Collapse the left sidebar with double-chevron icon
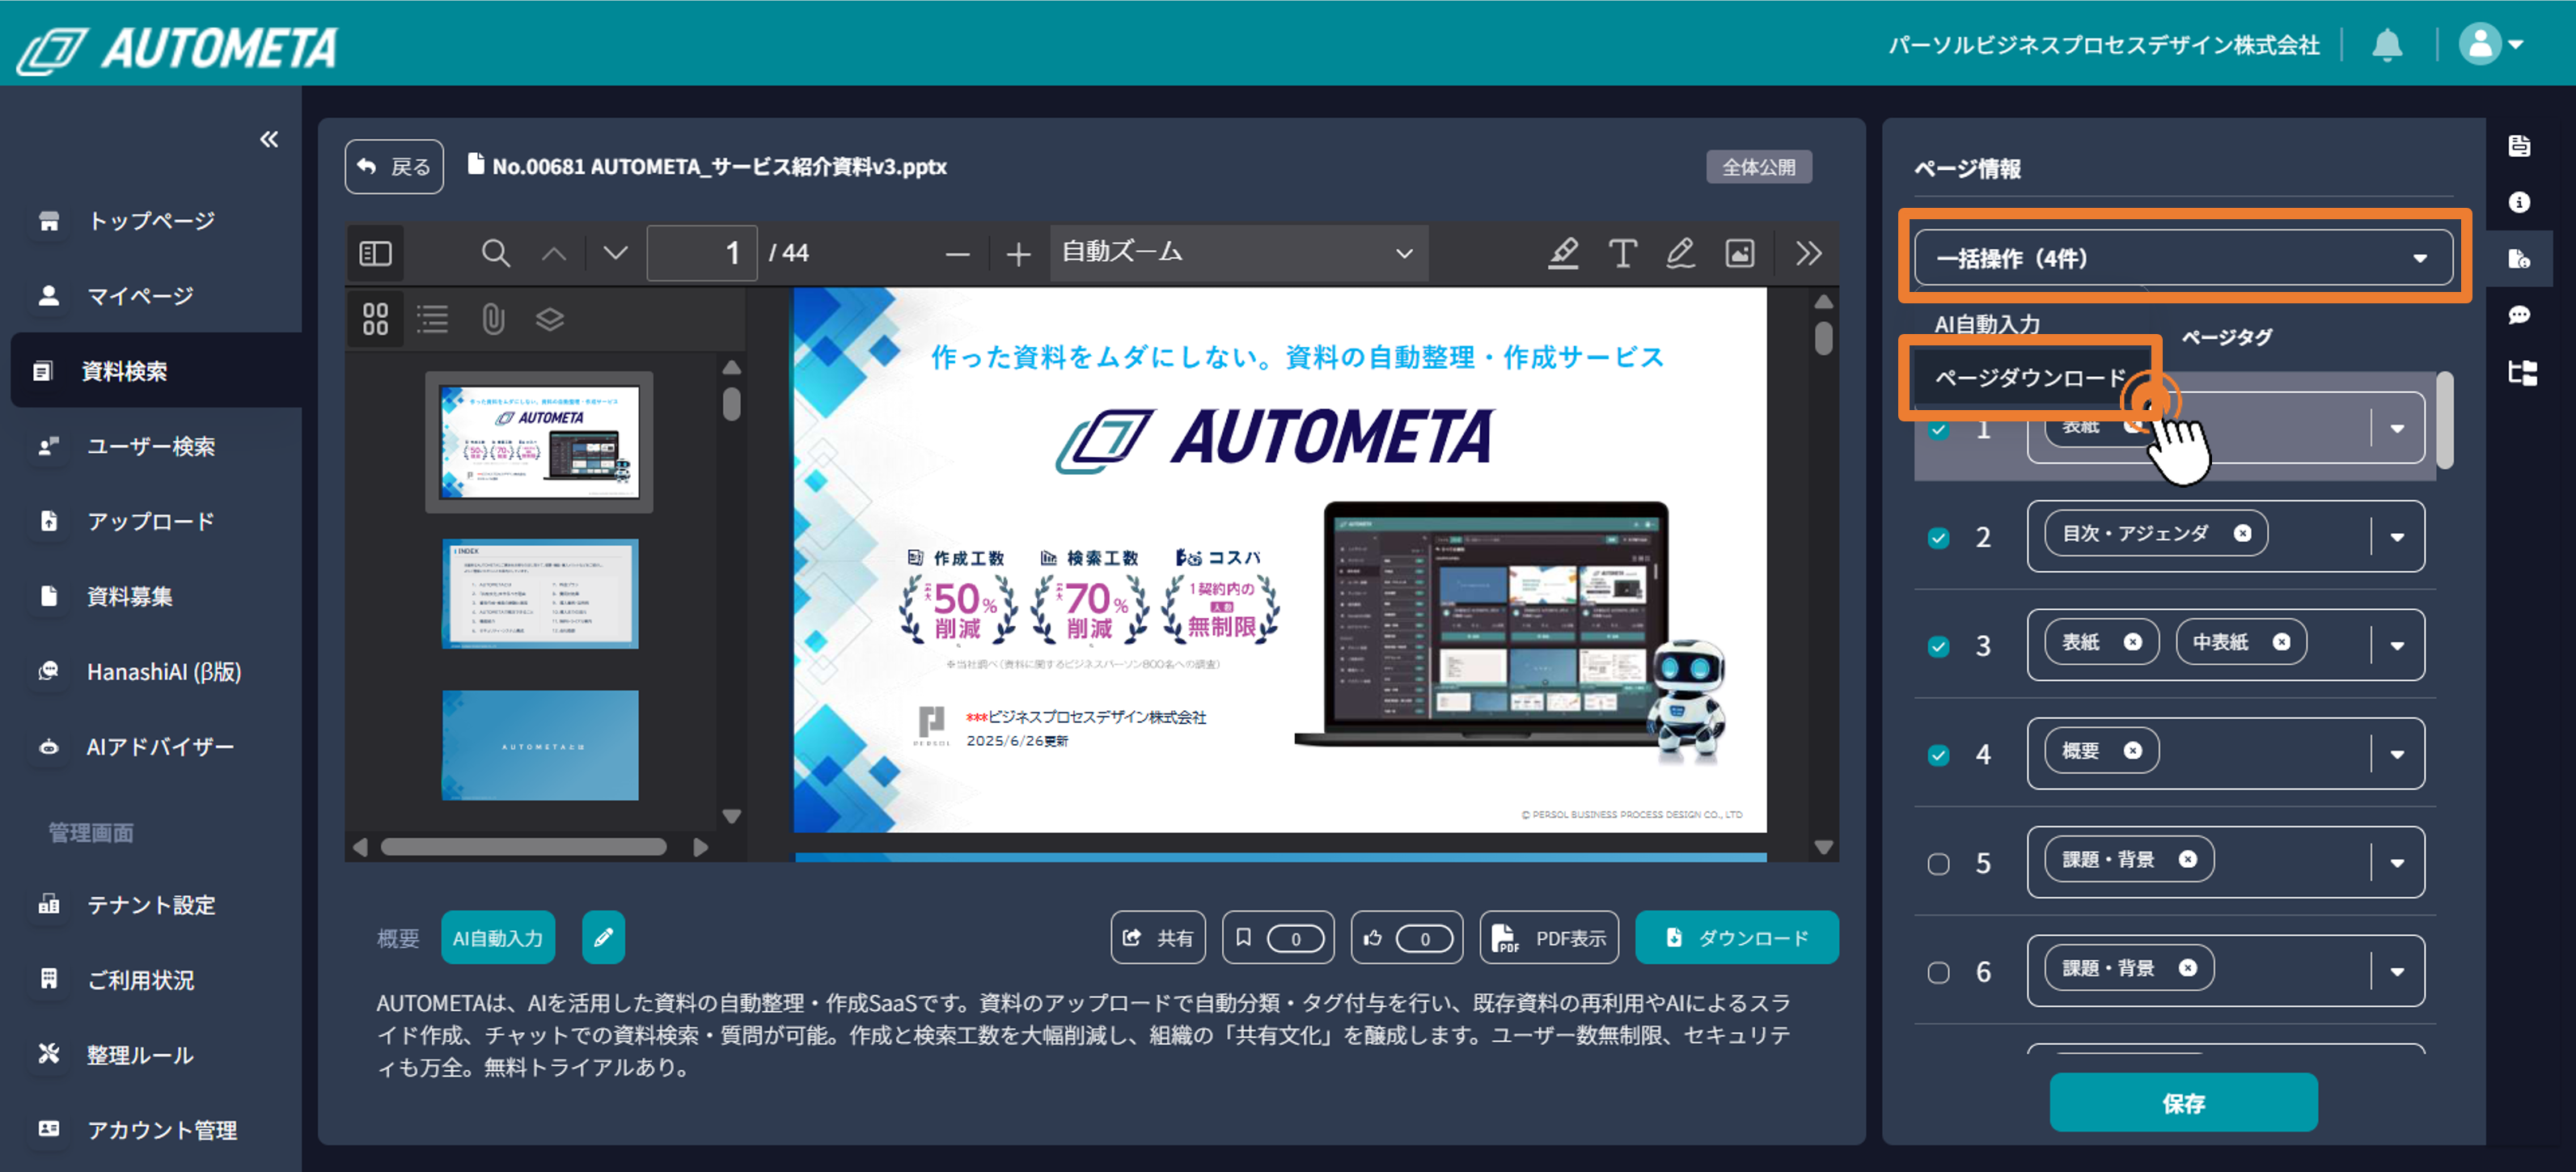2576x1172 pixels. click(269, 139)
